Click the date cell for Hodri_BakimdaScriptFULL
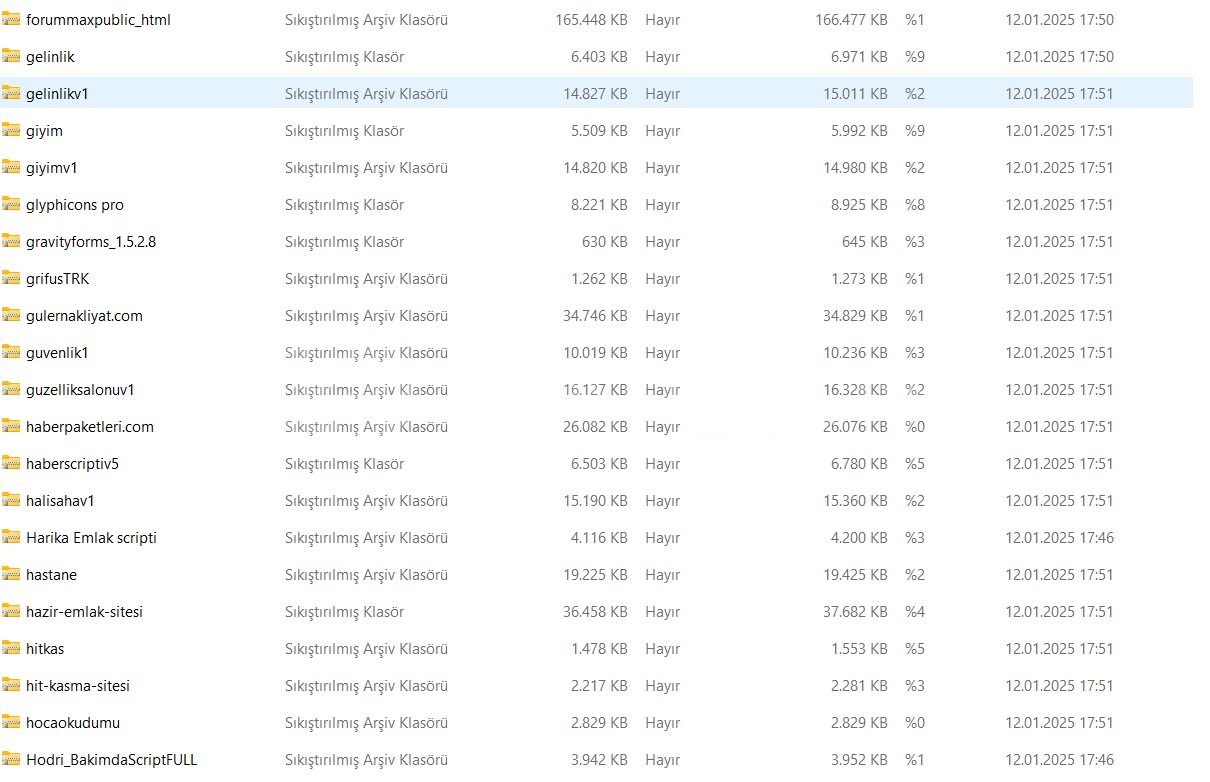The width and height of the screenshot is (1210, 782). click(1059, 760)
